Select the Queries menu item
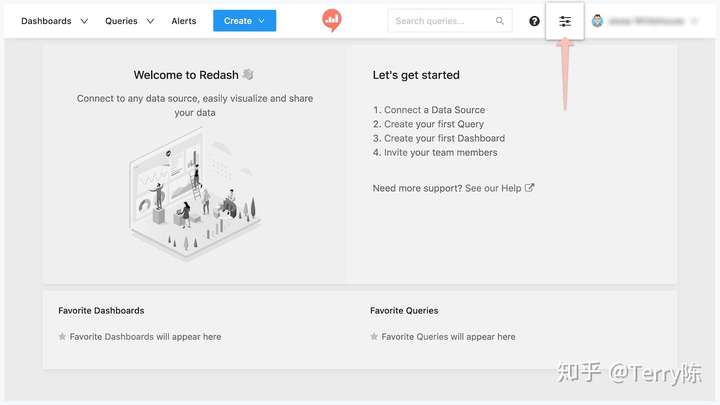 [x=121, y=21]
